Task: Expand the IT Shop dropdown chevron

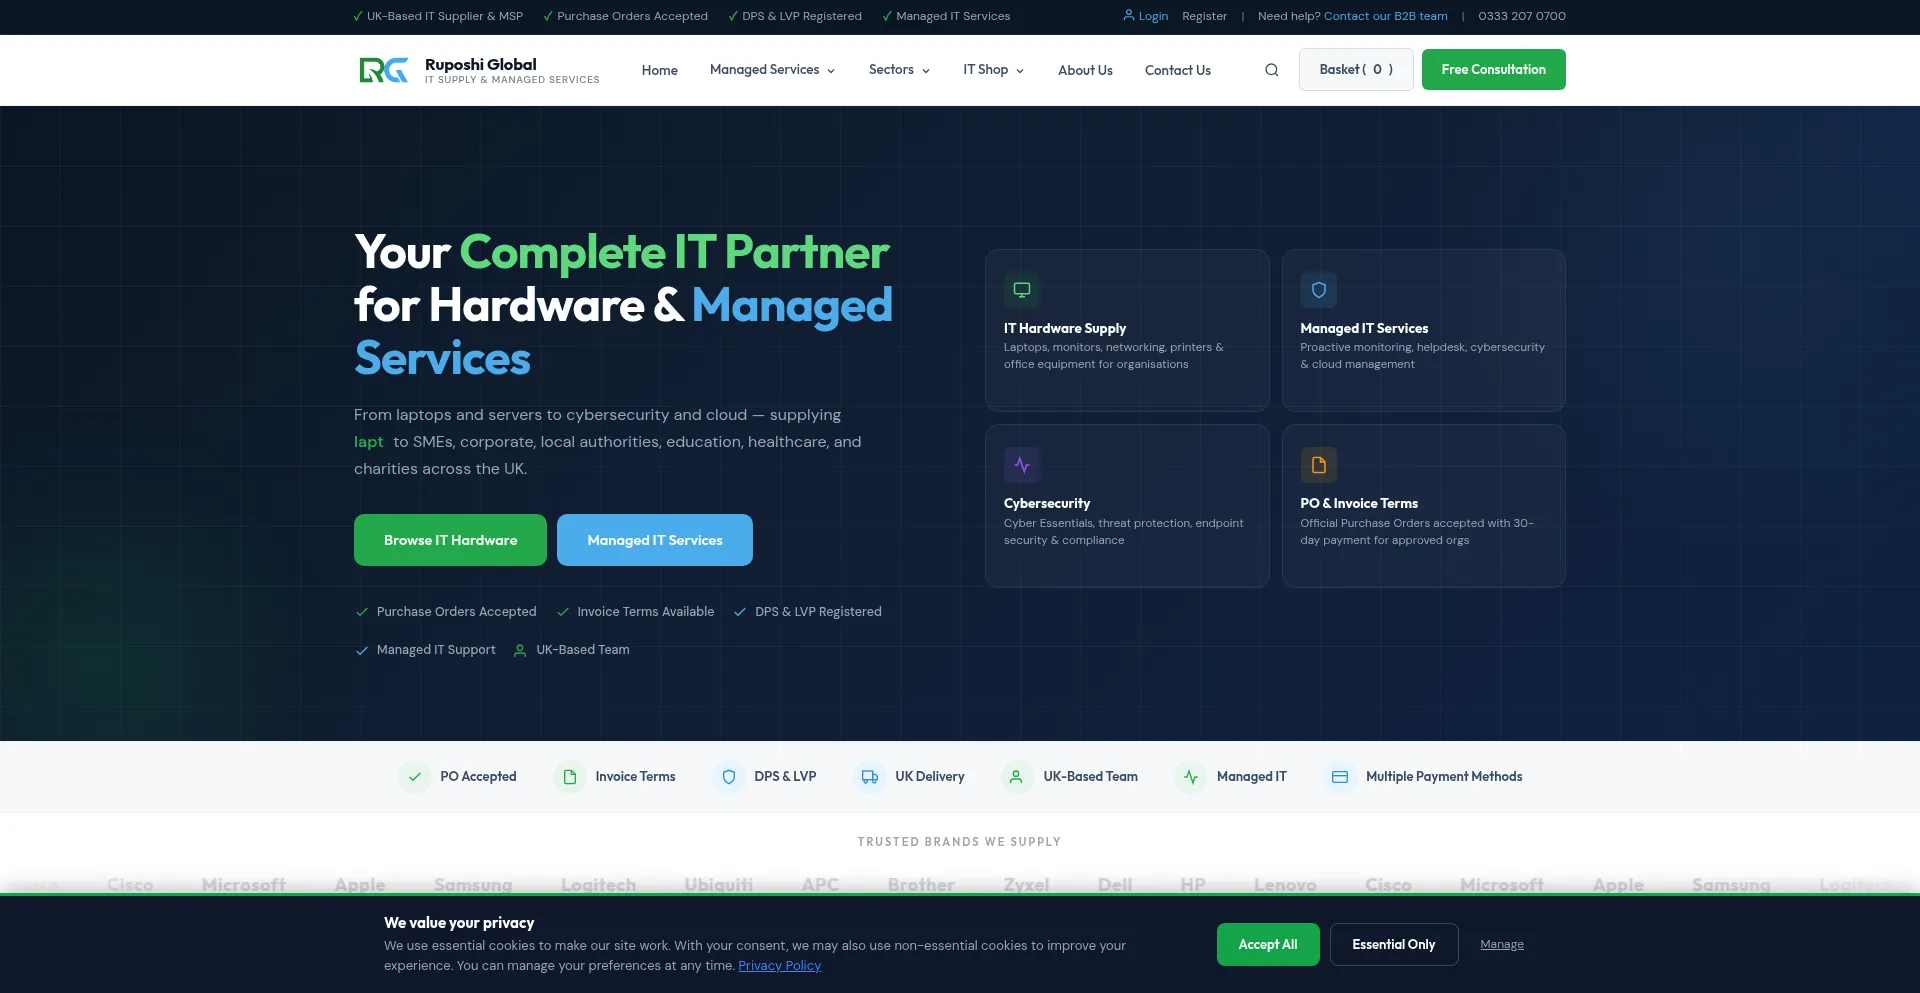Action: 1020,71
